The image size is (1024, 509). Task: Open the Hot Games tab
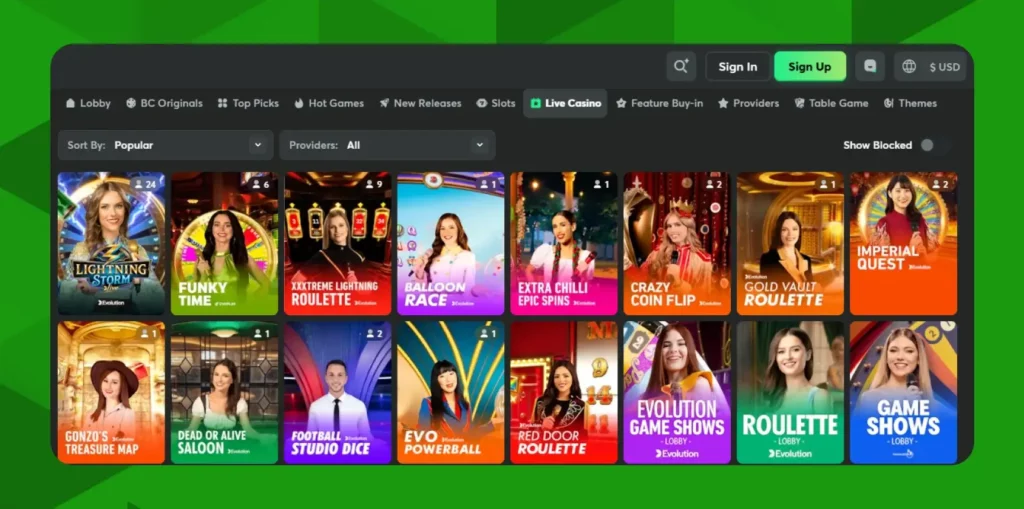point(329,103)
